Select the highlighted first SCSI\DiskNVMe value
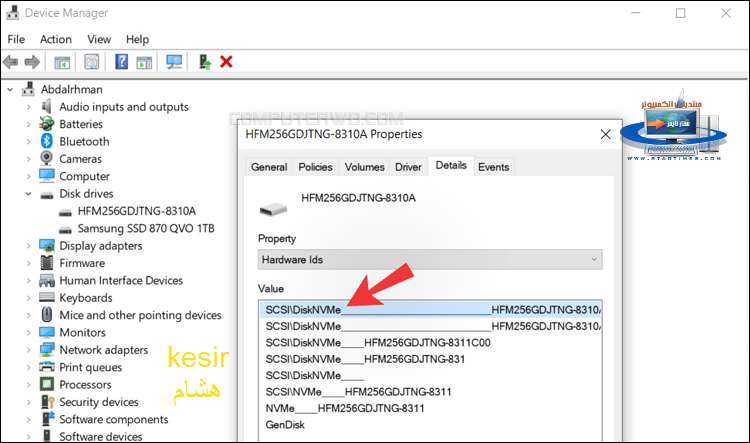 pyautogui.click(x=430, y=310)
